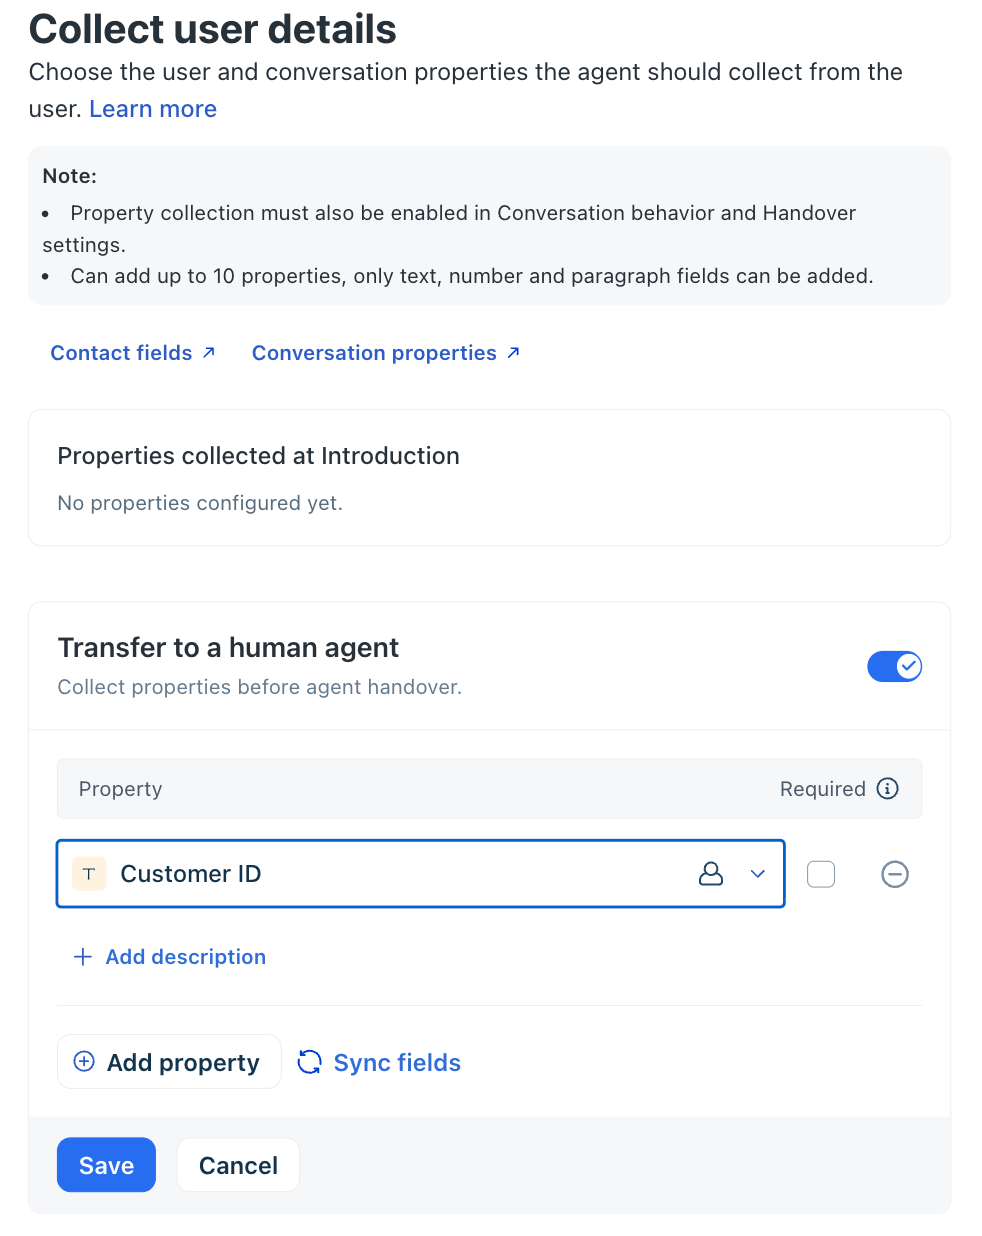The height and width of the screenshot is (1236, 982).
Task: Open the Customer ID property selector
Action: point(421,874)
